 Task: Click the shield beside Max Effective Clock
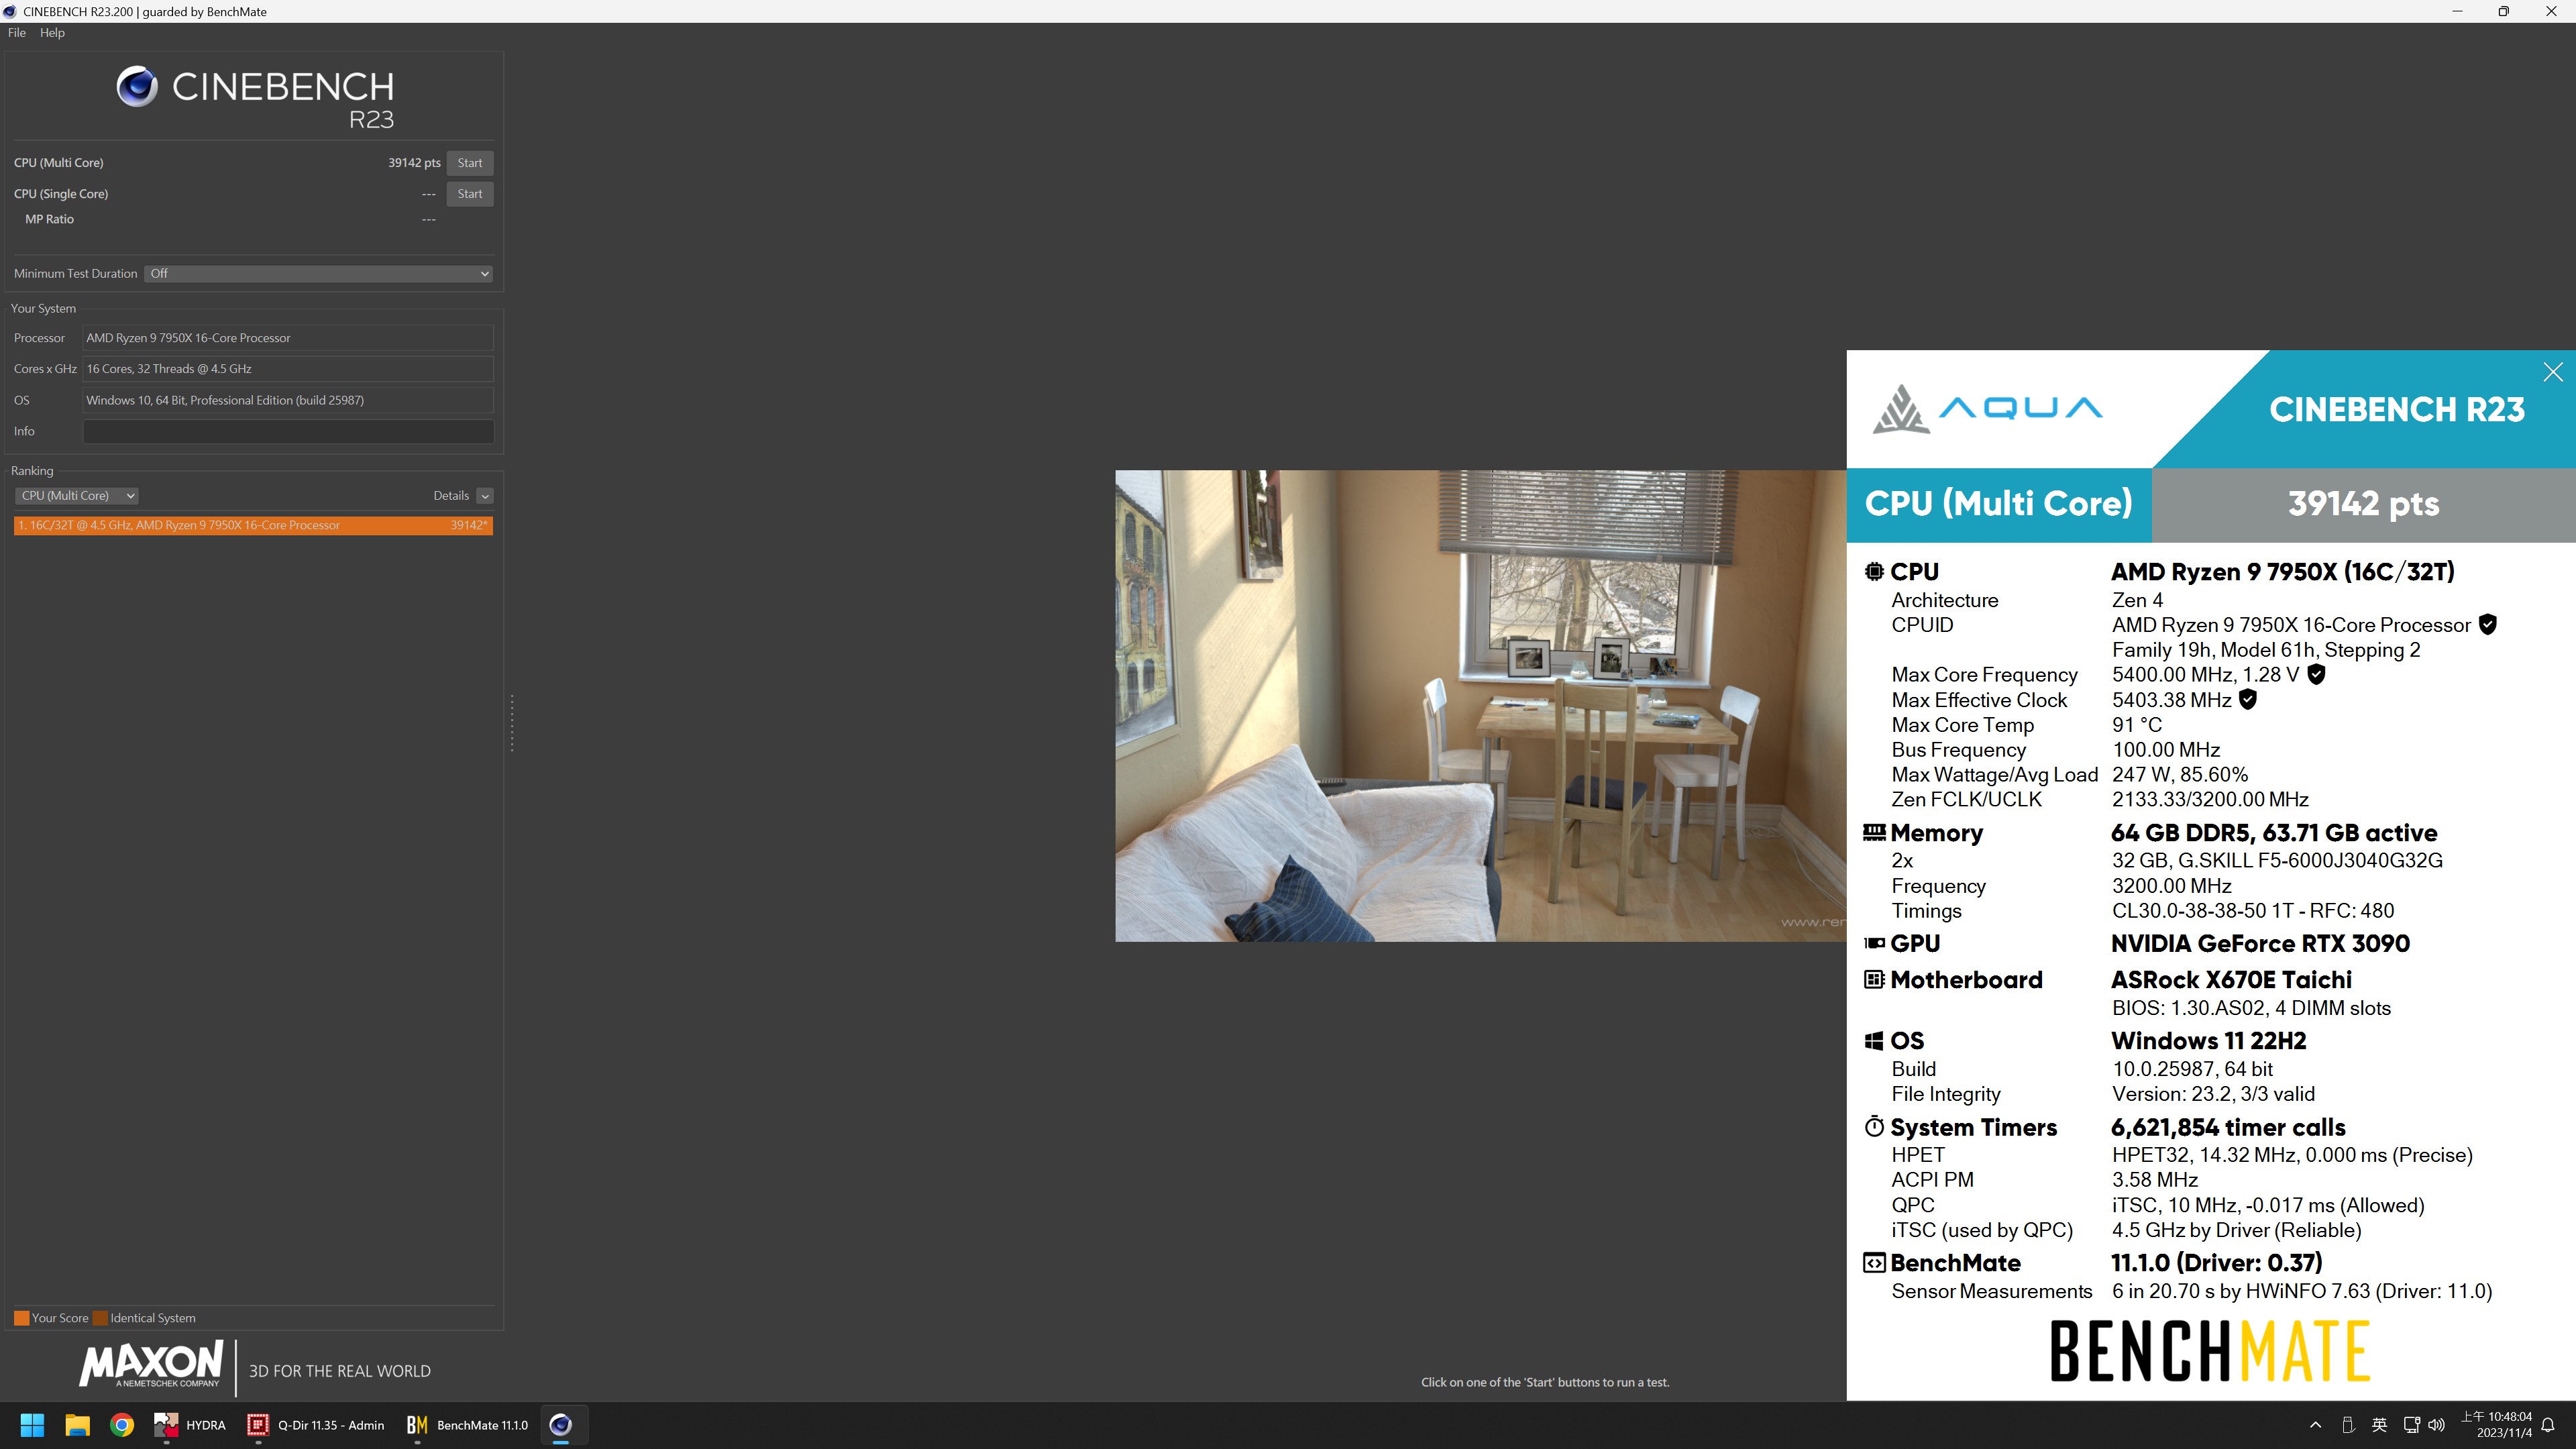click(x=2248, y=700)
